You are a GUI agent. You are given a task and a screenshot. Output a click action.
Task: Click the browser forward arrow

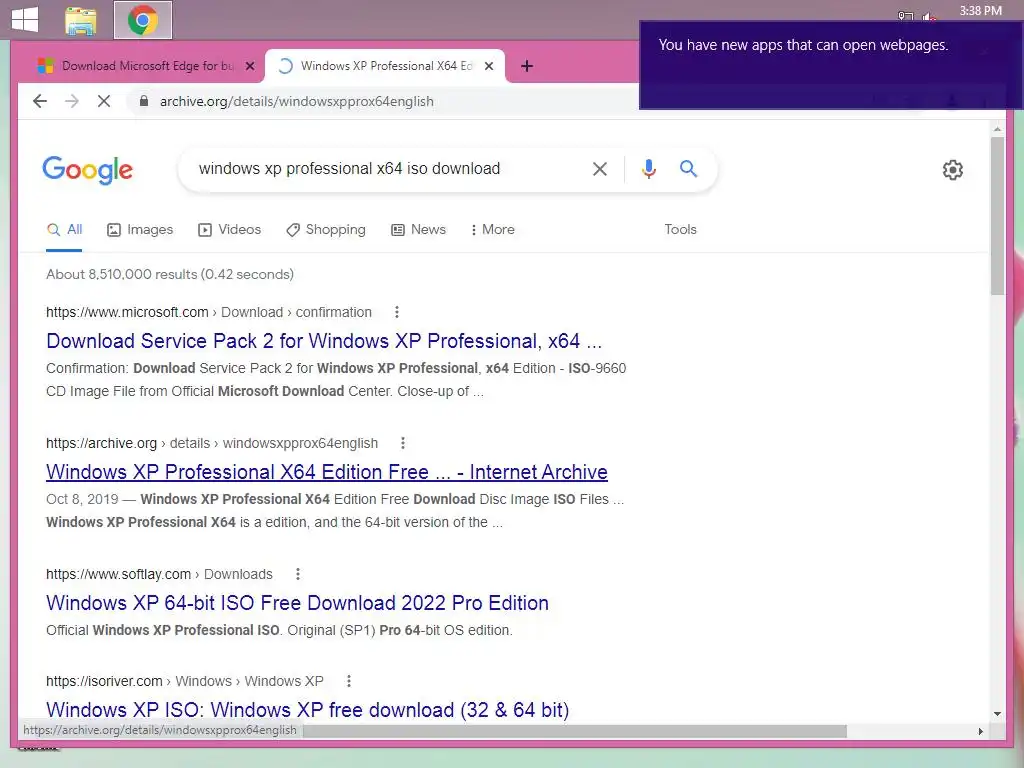[x=72, y=101]
